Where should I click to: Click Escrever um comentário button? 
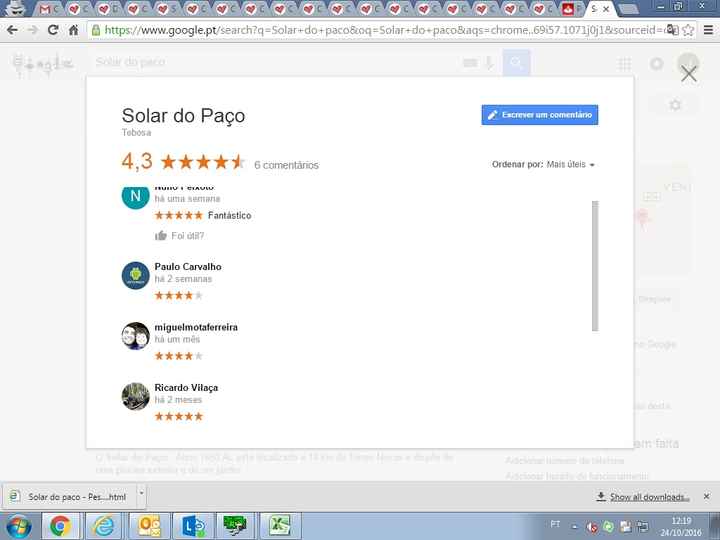pyautogui.click(x=540, y=115)
